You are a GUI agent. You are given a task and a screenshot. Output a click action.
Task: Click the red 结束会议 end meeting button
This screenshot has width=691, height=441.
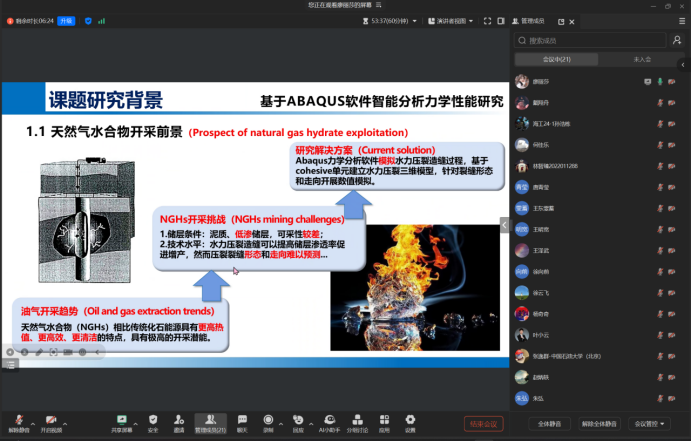coord(483,424)
